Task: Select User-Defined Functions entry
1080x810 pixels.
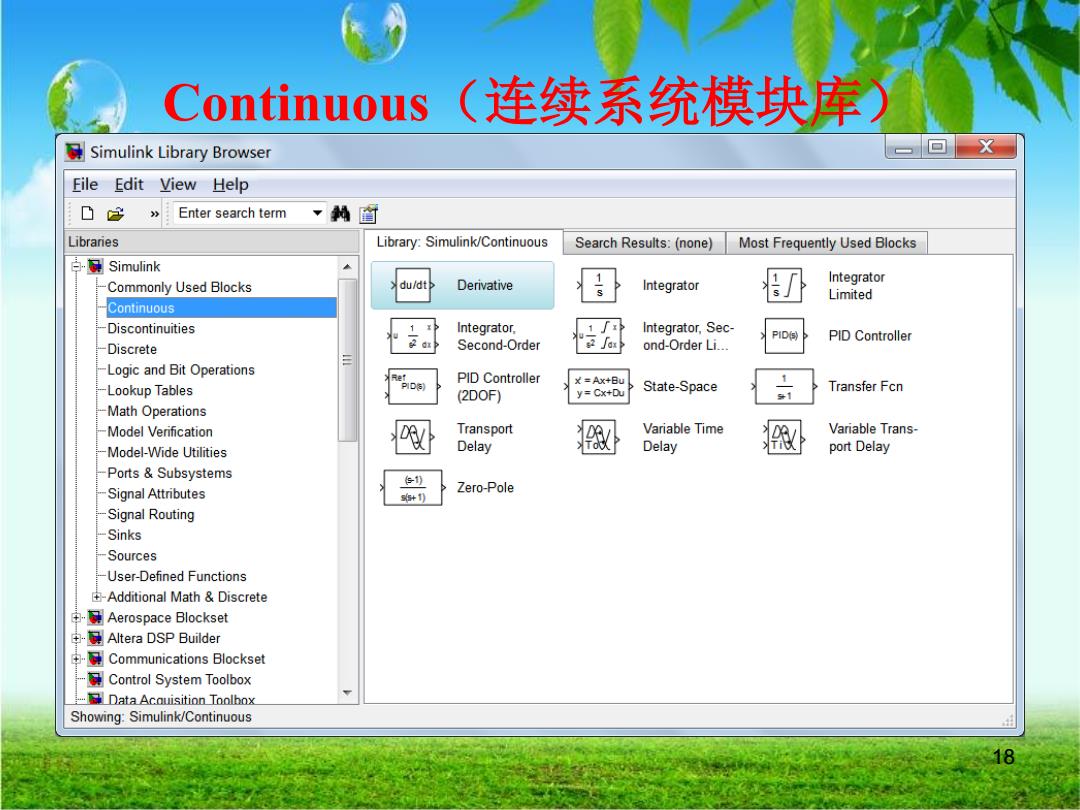Action: [x=177, y=577]
